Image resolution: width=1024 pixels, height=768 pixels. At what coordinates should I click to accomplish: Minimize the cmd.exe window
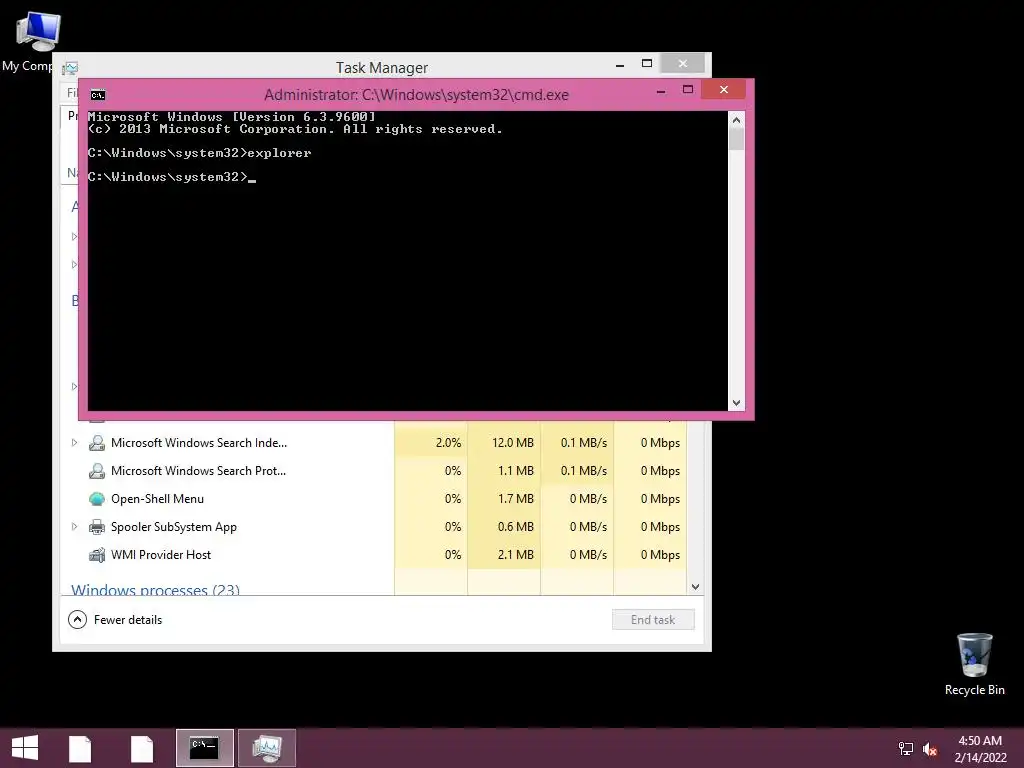pyautogui.click(x=661, y=90)
